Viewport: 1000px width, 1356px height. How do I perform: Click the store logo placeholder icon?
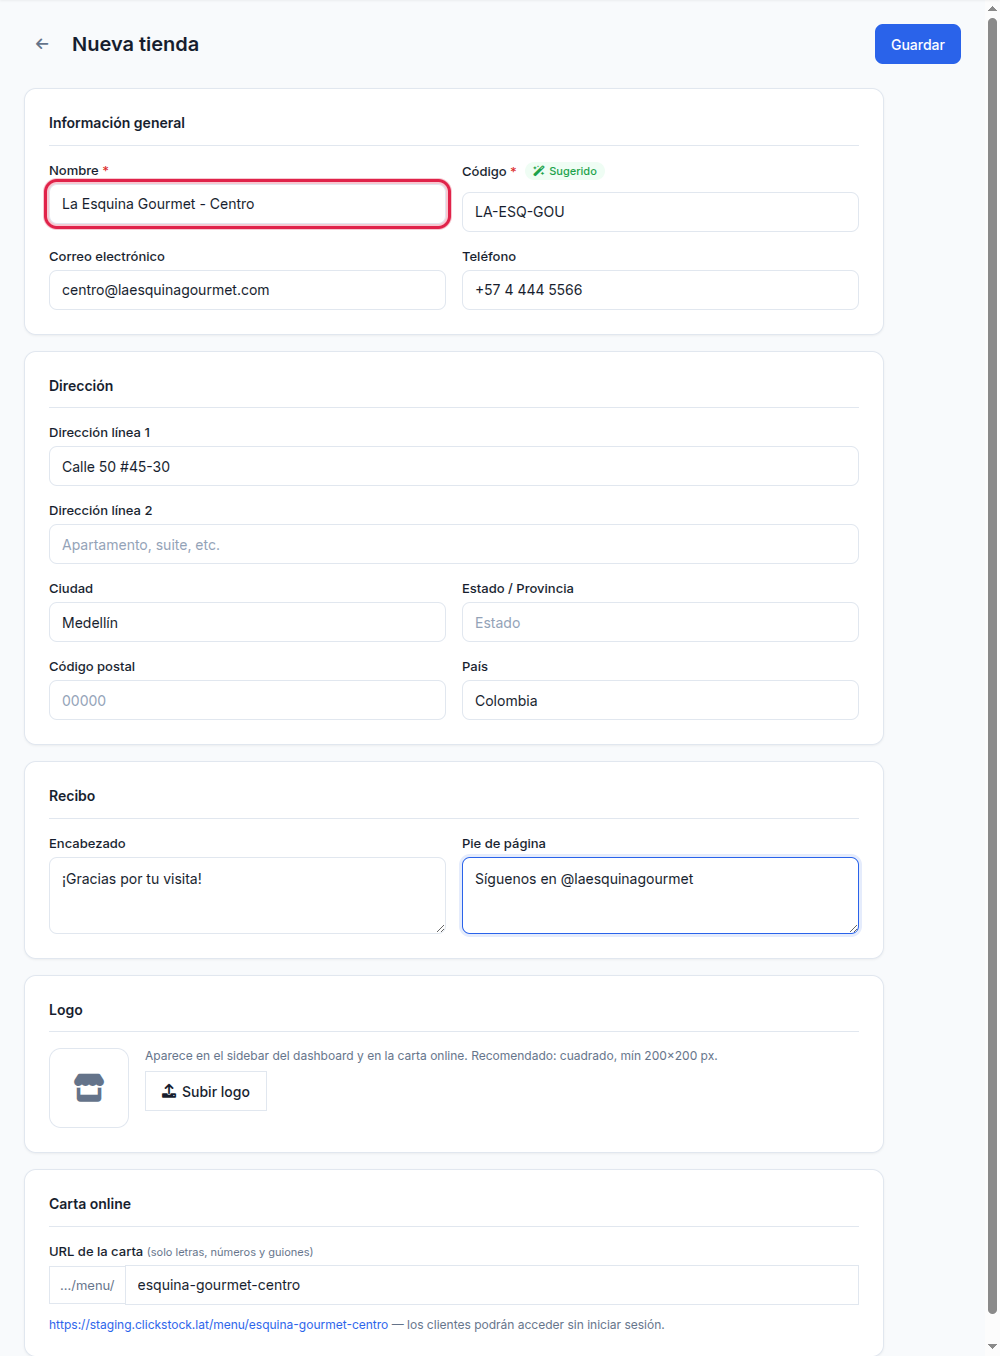tap(89, 1088)
